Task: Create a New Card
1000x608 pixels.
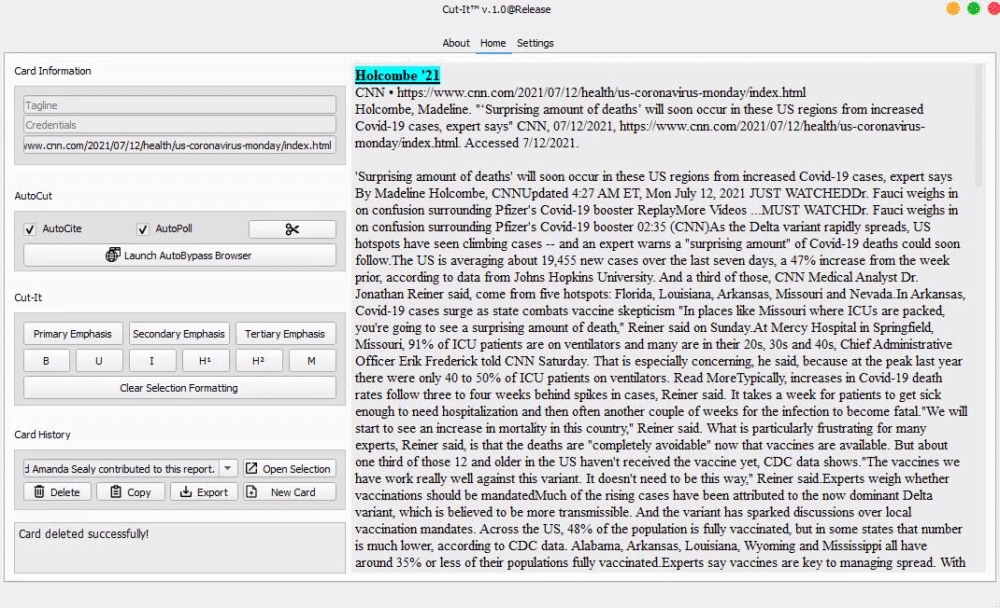Action: click(289, 492)
